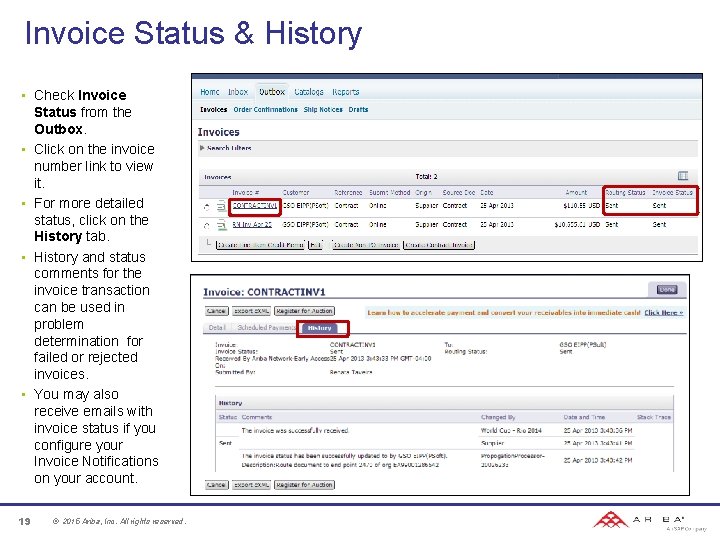Screen dimensions: 720x540
Task: Click the top Register for Auction button
Action: pyautogui.click(x=304, y=311)
